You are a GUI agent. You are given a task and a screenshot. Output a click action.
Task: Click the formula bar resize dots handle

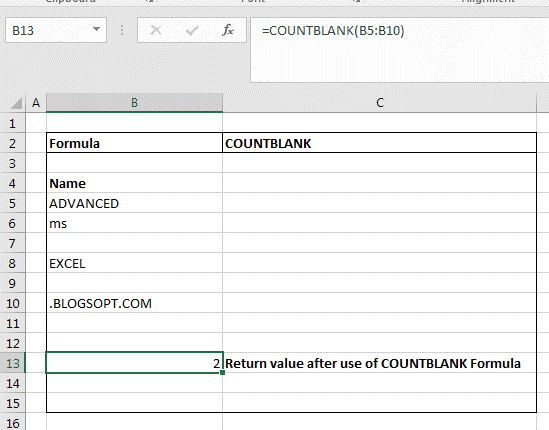[x=122, y=30]
